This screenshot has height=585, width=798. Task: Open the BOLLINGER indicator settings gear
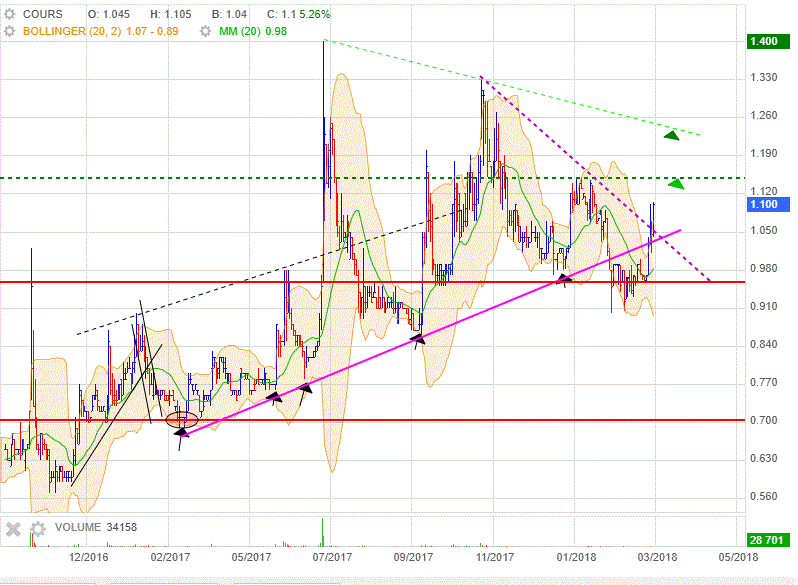pyautogui.click(x=10, y=31)
